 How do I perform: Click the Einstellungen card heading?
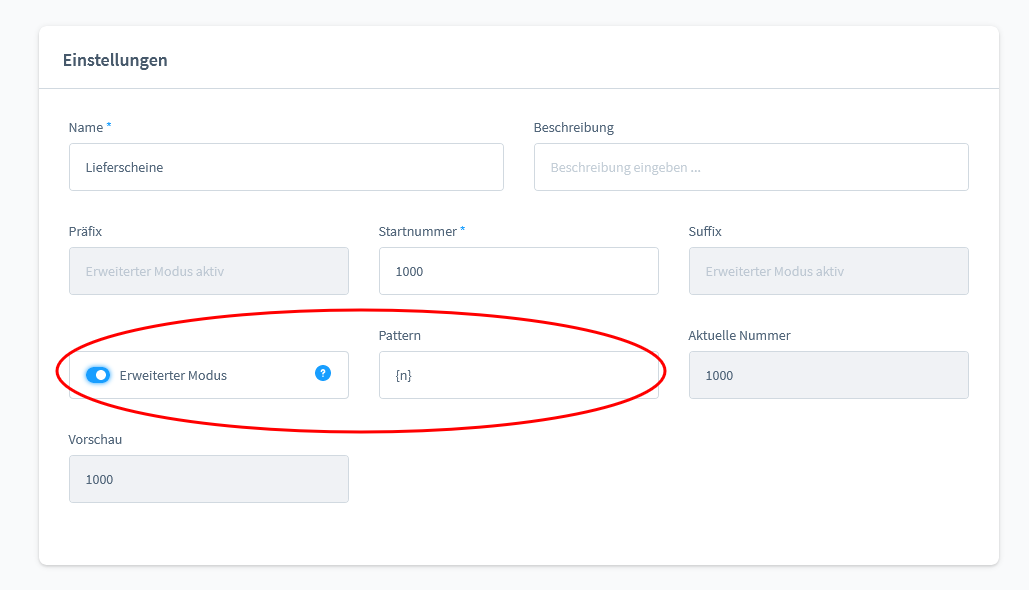pos(115,60)
